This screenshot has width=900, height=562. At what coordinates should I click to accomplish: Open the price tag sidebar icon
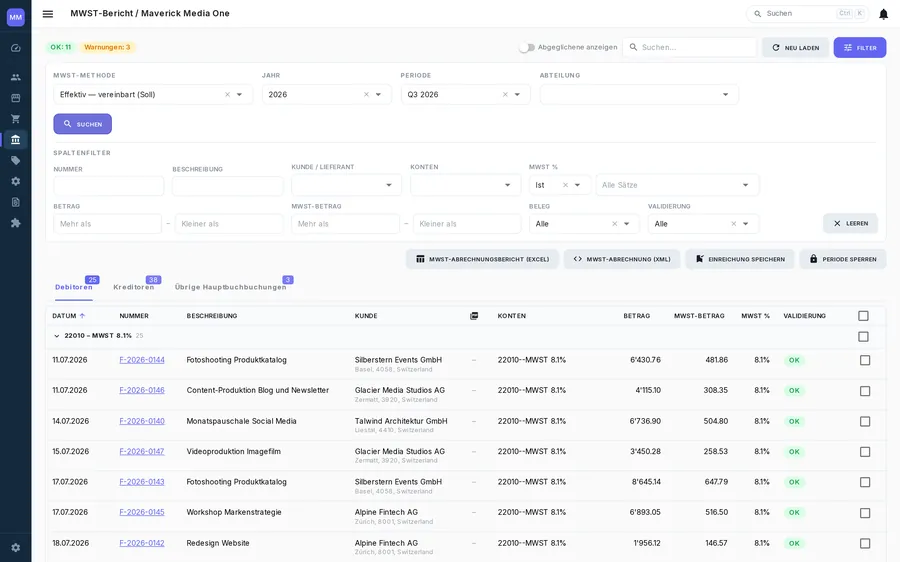[x=15, y=161]
